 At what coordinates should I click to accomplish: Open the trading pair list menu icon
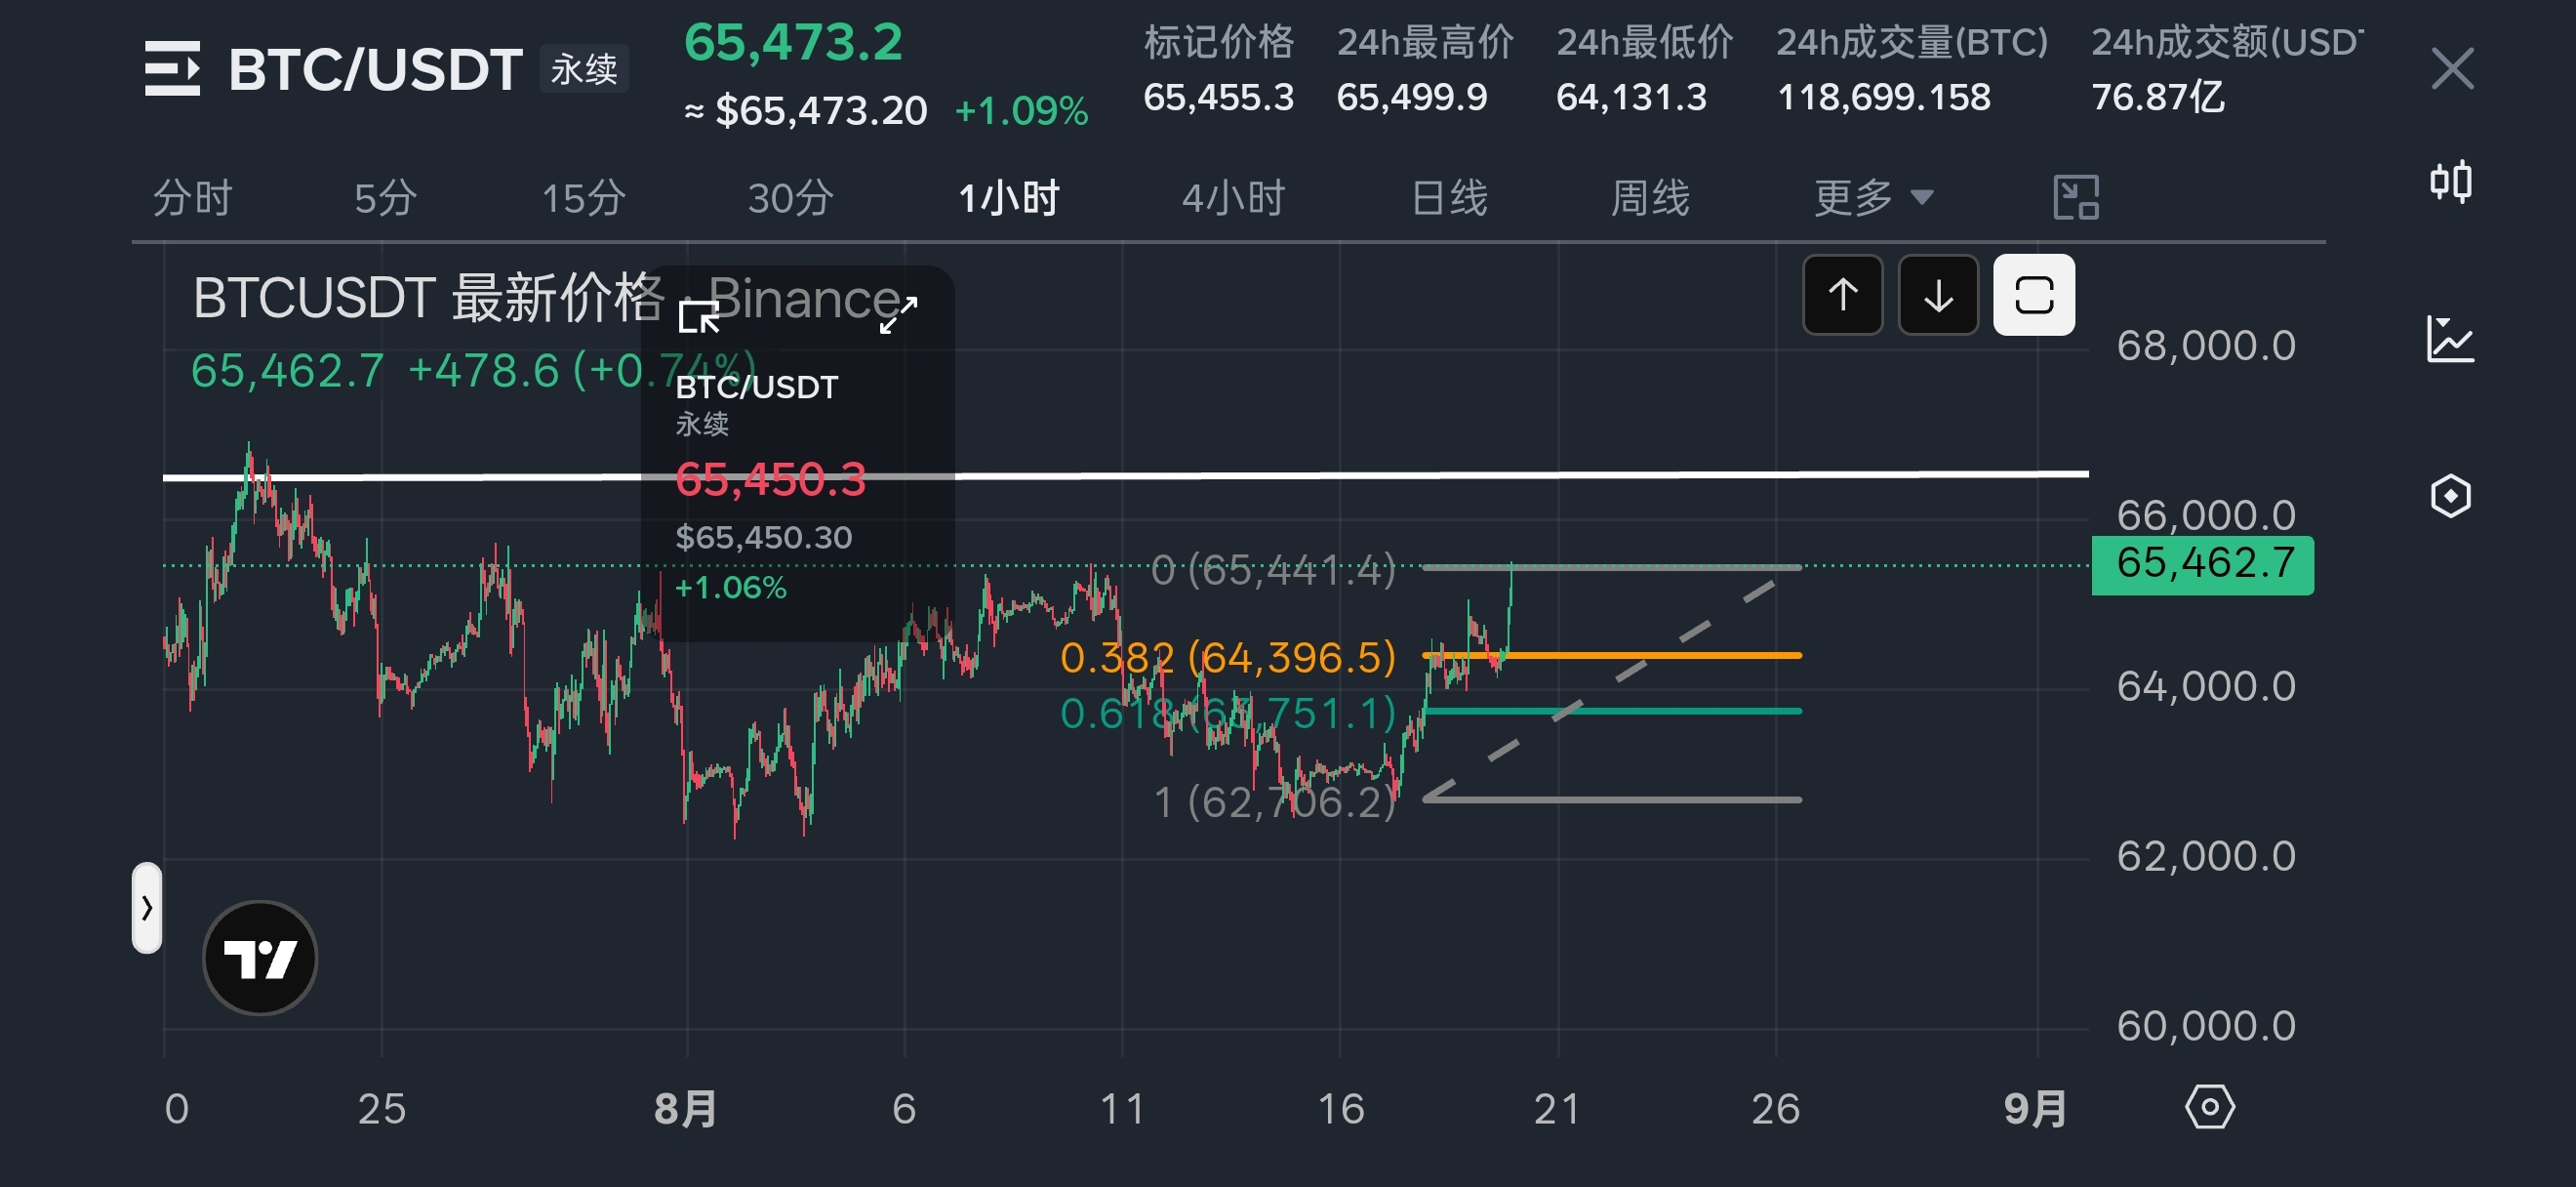tap(172, 68)
